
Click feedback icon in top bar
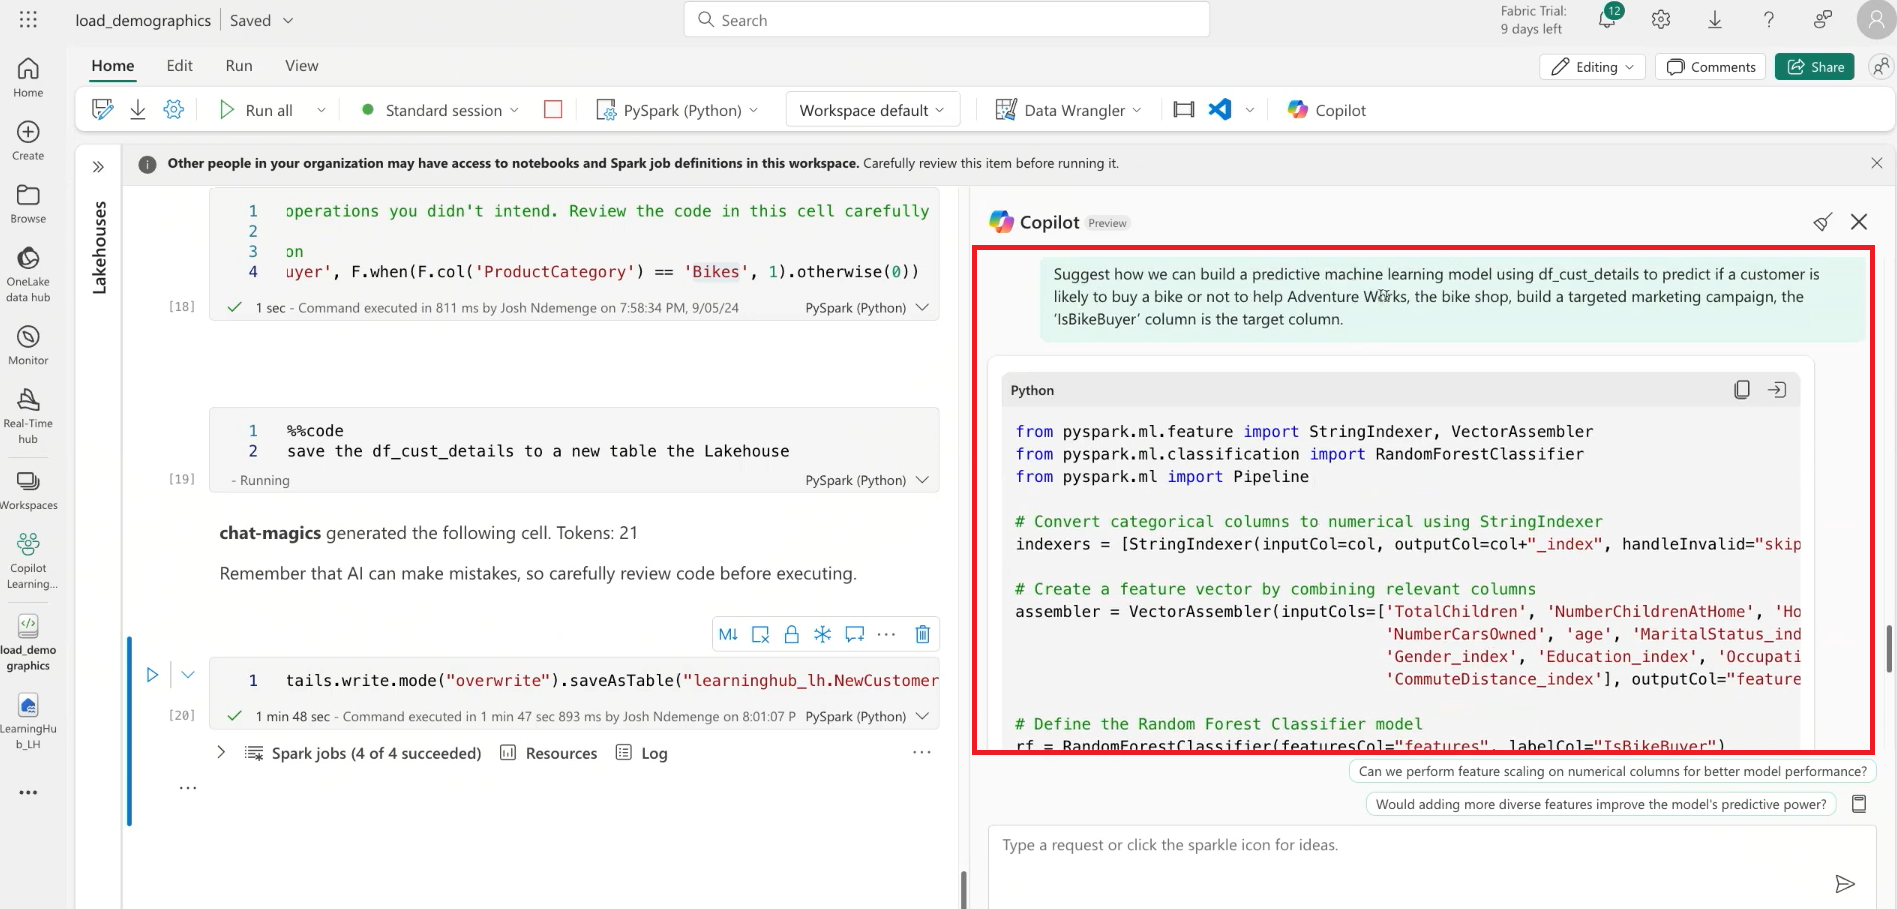point(1822,19)
